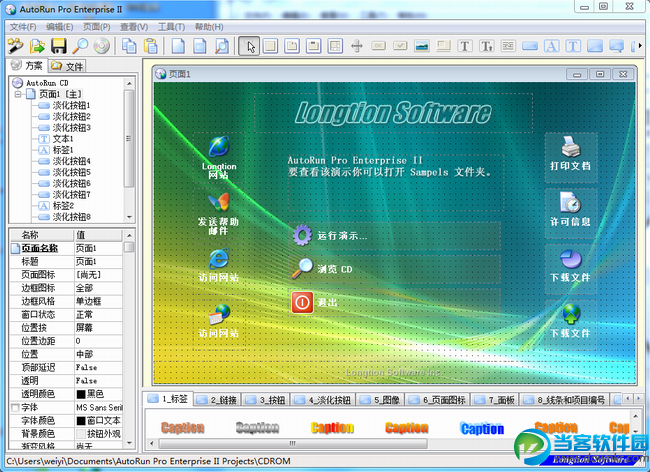Click the black swatch for 透明颜色
The width and height of the screenshot is (650, 472).
pos(81,395)
